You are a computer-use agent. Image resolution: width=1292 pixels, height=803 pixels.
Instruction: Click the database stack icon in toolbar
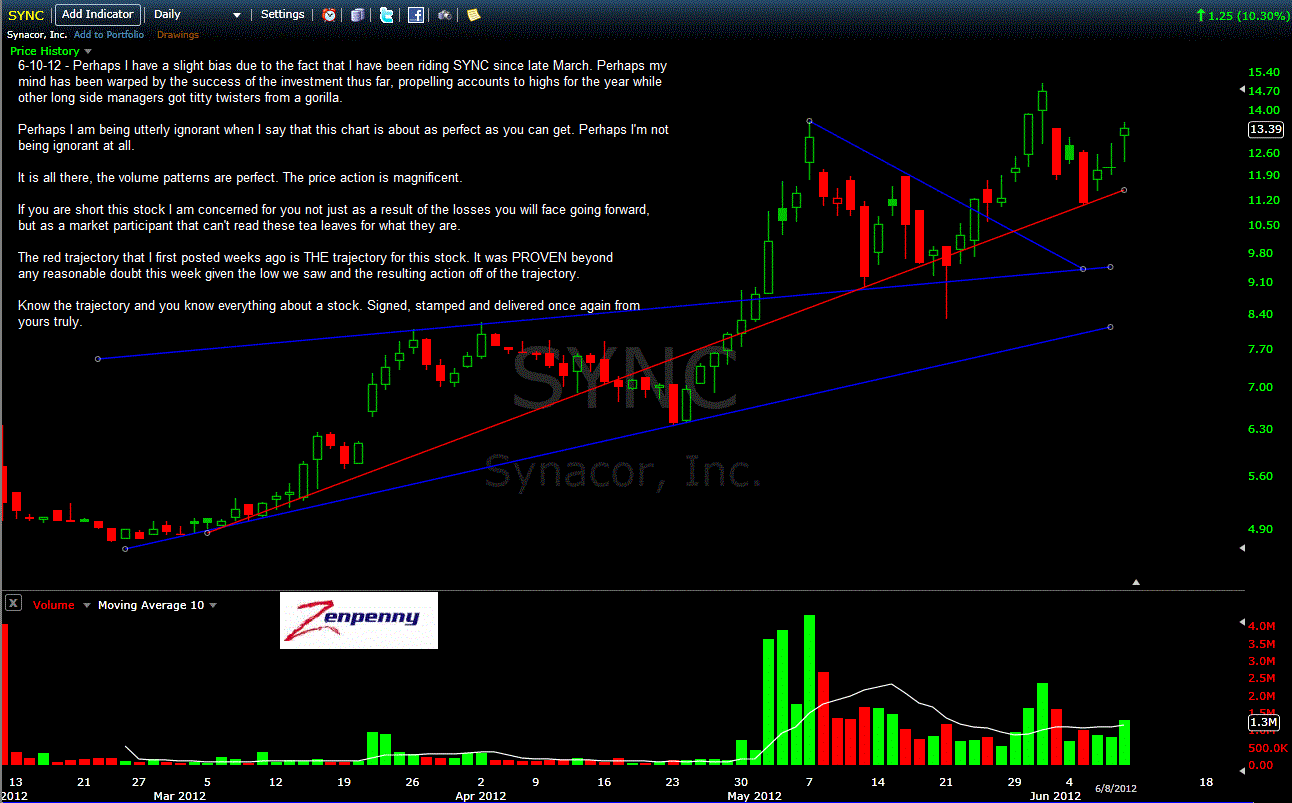358,15
